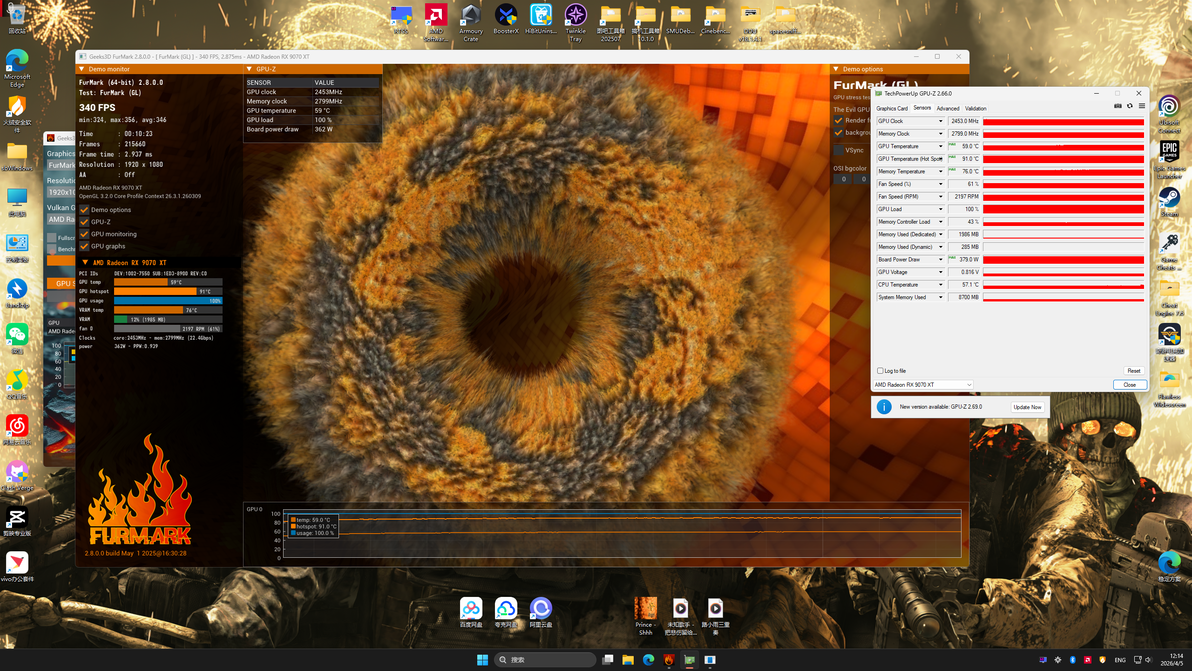Click the GPU hotspot 91°C bar
The width and height of the screenshot is (1192, 671).
point(168,291)
